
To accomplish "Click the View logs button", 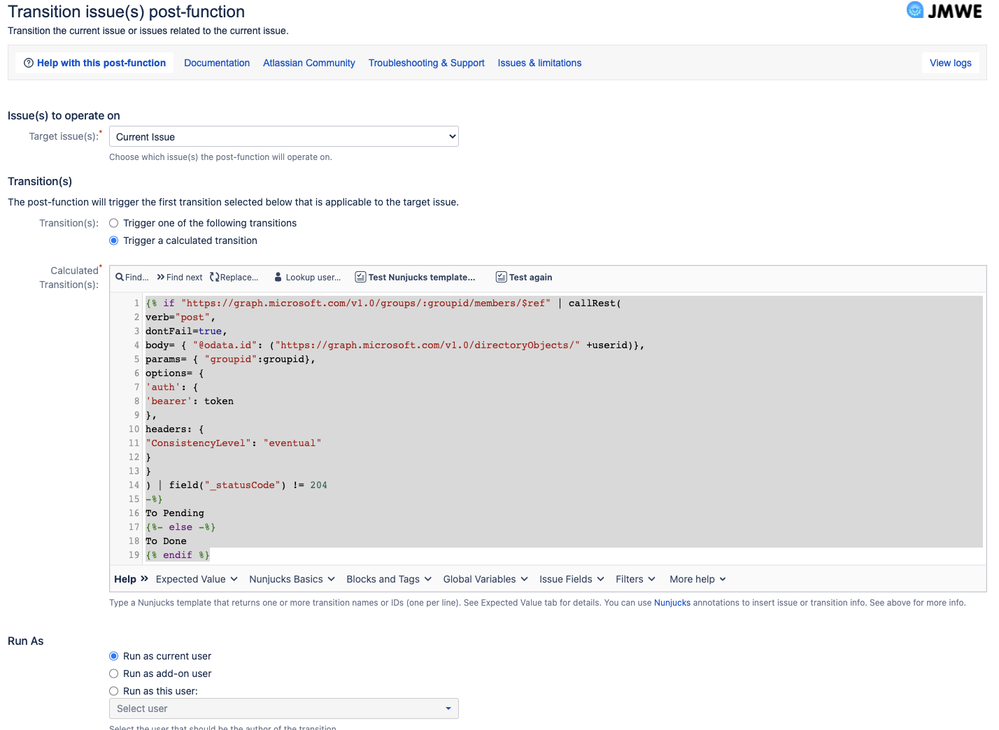I will (x=950, y=63).
